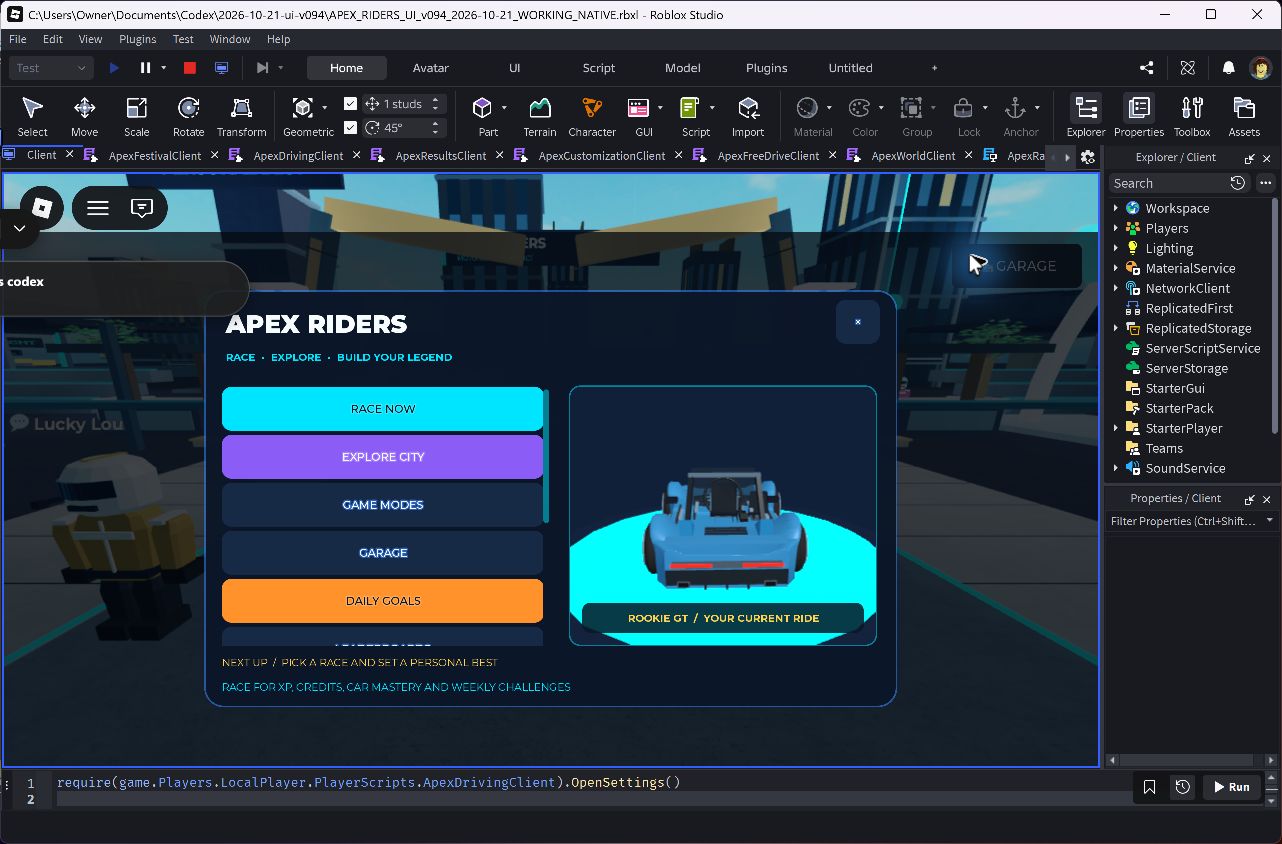Toggle the Properties panel button
Screen dimensions: 1282x844
[x=1139, y=117]
